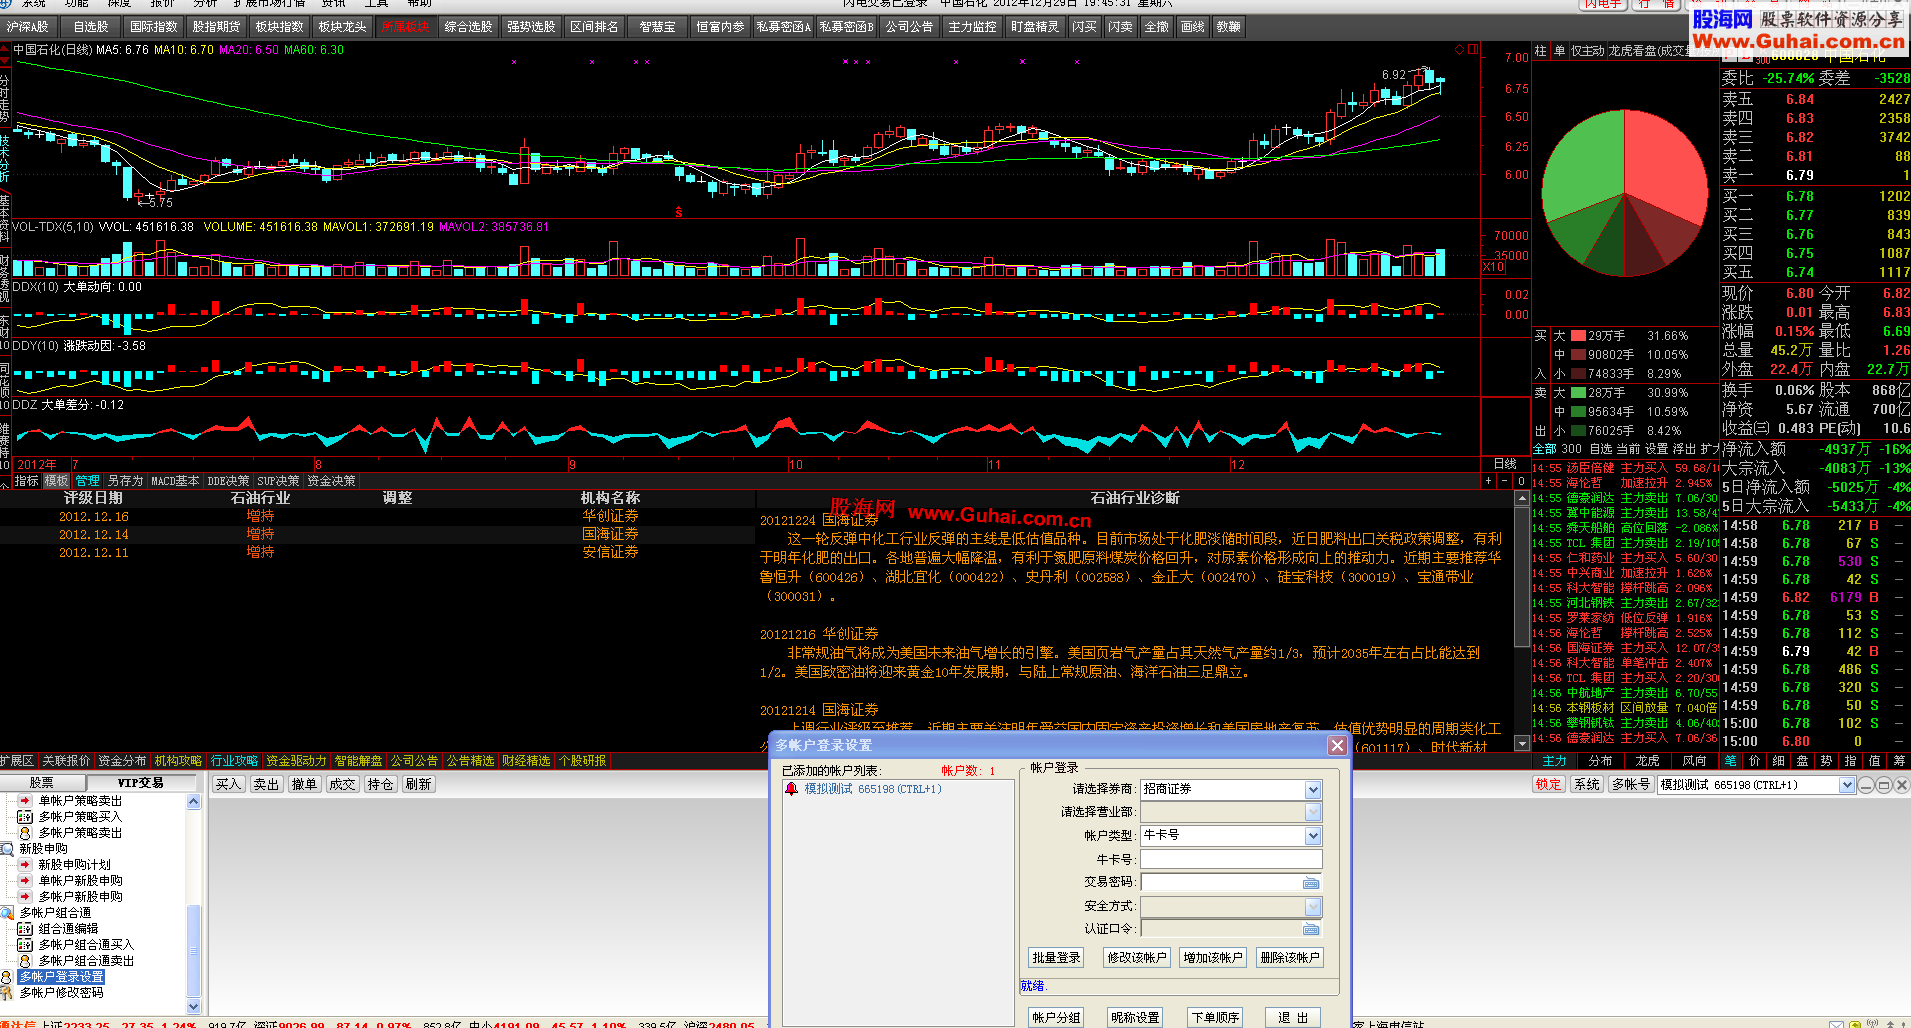Viewport: 1911px width, 1028px height.
Task: Click the tree scrollbar down arrow
Action: coord(194,1006)
